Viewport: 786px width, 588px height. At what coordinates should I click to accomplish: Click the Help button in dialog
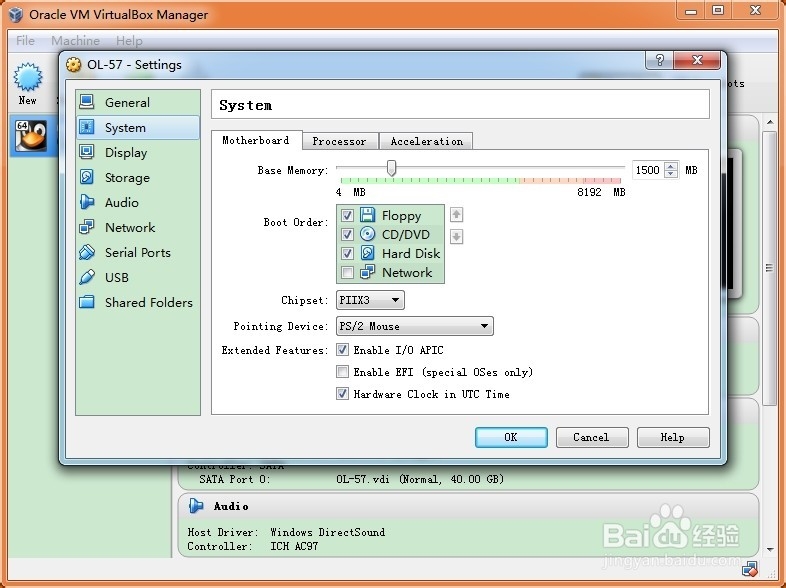point(673,437)
